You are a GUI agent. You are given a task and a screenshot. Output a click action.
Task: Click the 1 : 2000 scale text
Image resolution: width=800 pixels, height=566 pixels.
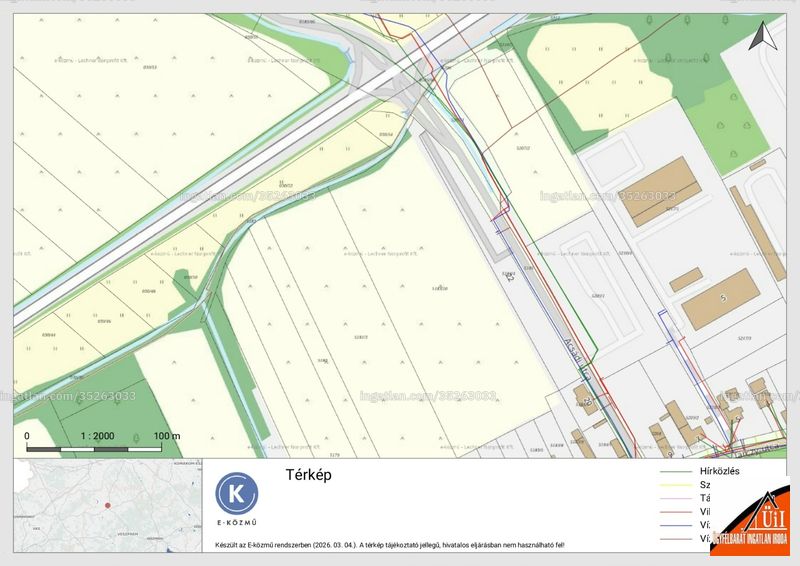97,436
